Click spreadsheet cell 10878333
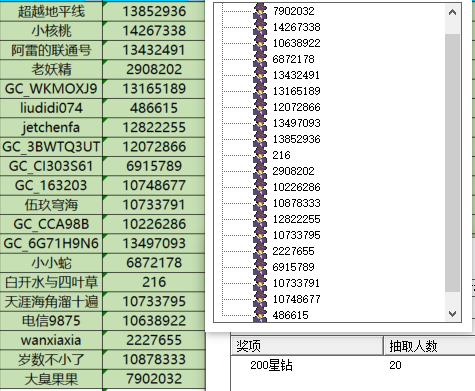The width and height of the screenshot is (475, 391). (x=154, y=359)
